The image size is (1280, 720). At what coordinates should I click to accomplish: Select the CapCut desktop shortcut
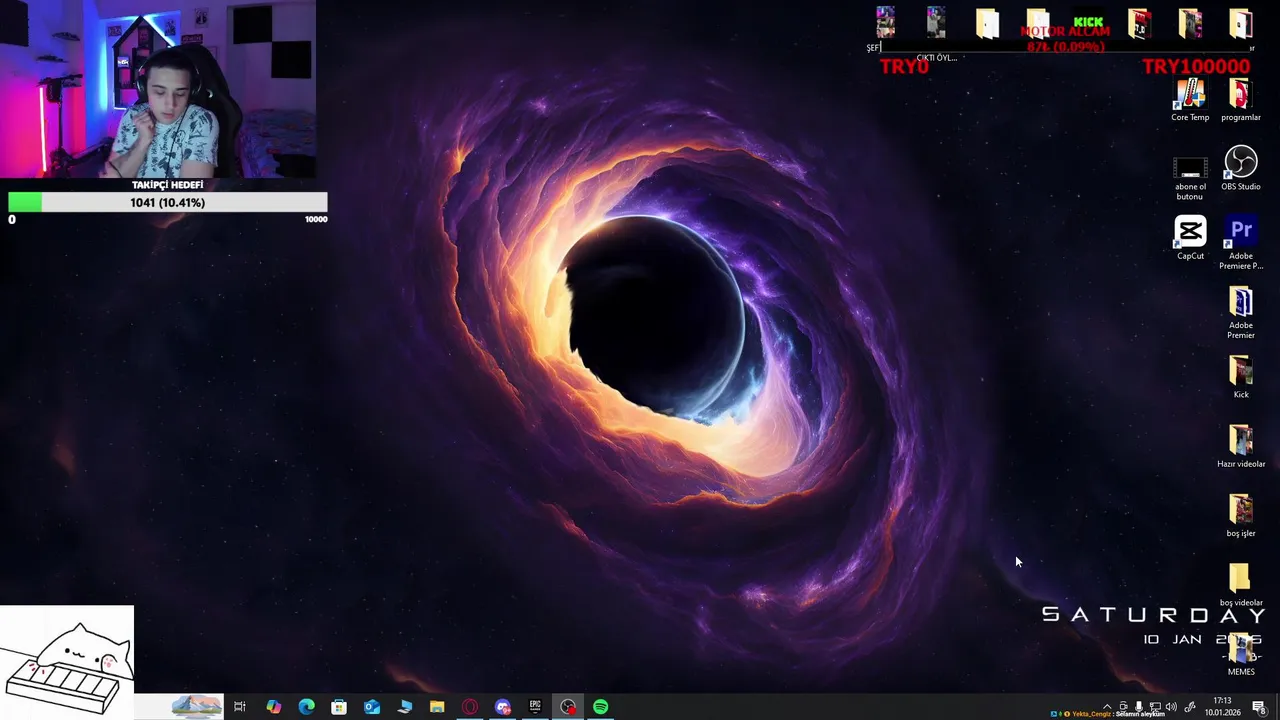coord(1190,238)
